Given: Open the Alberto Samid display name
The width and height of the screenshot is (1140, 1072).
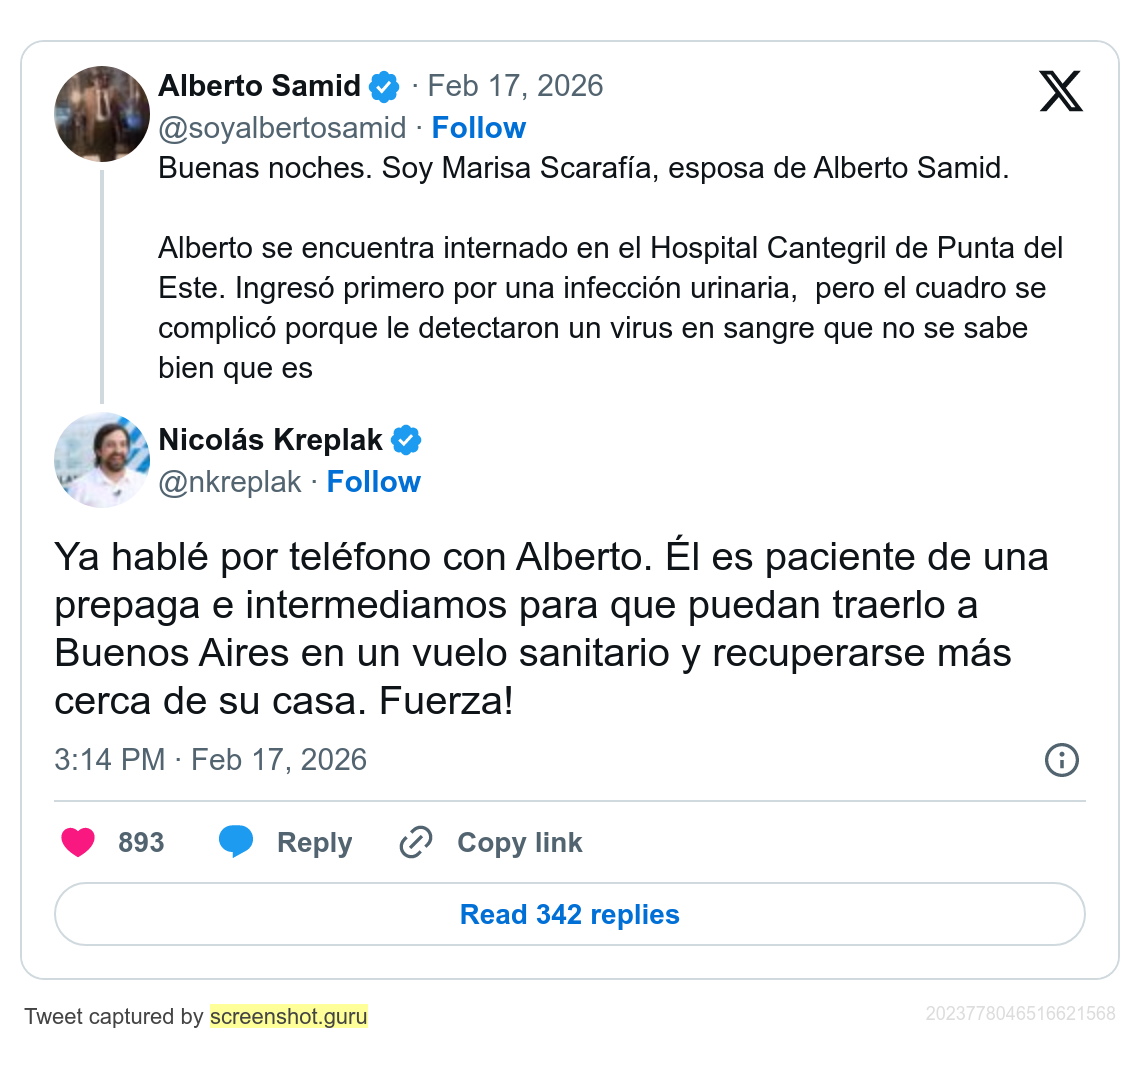Looking at the screenshot, I should (x=260, y=86).
